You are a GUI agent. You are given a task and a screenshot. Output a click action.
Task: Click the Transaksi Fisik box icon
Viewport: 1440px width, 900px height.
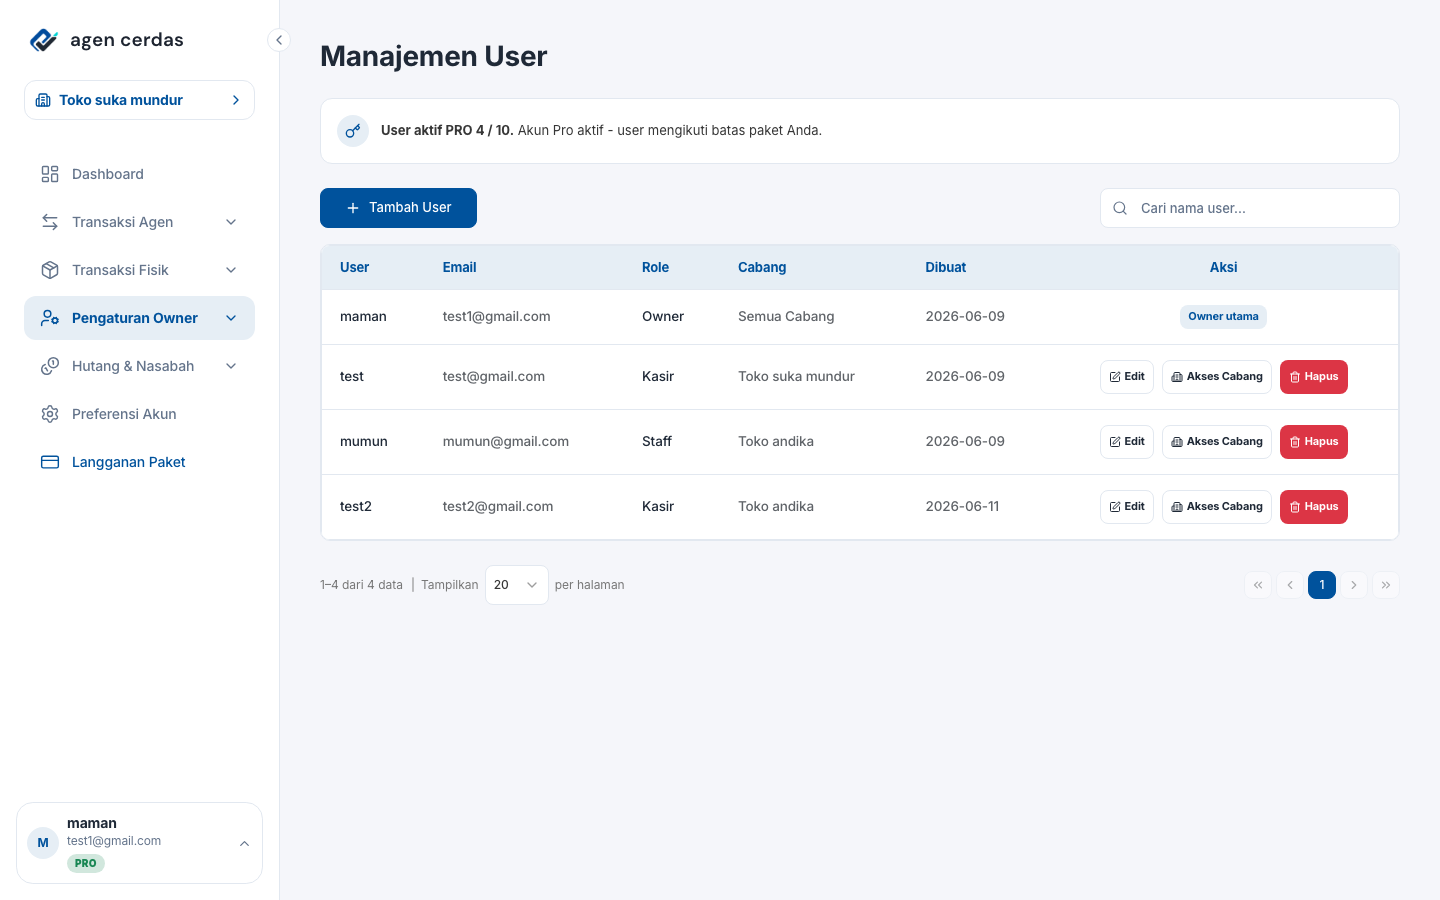50,270
